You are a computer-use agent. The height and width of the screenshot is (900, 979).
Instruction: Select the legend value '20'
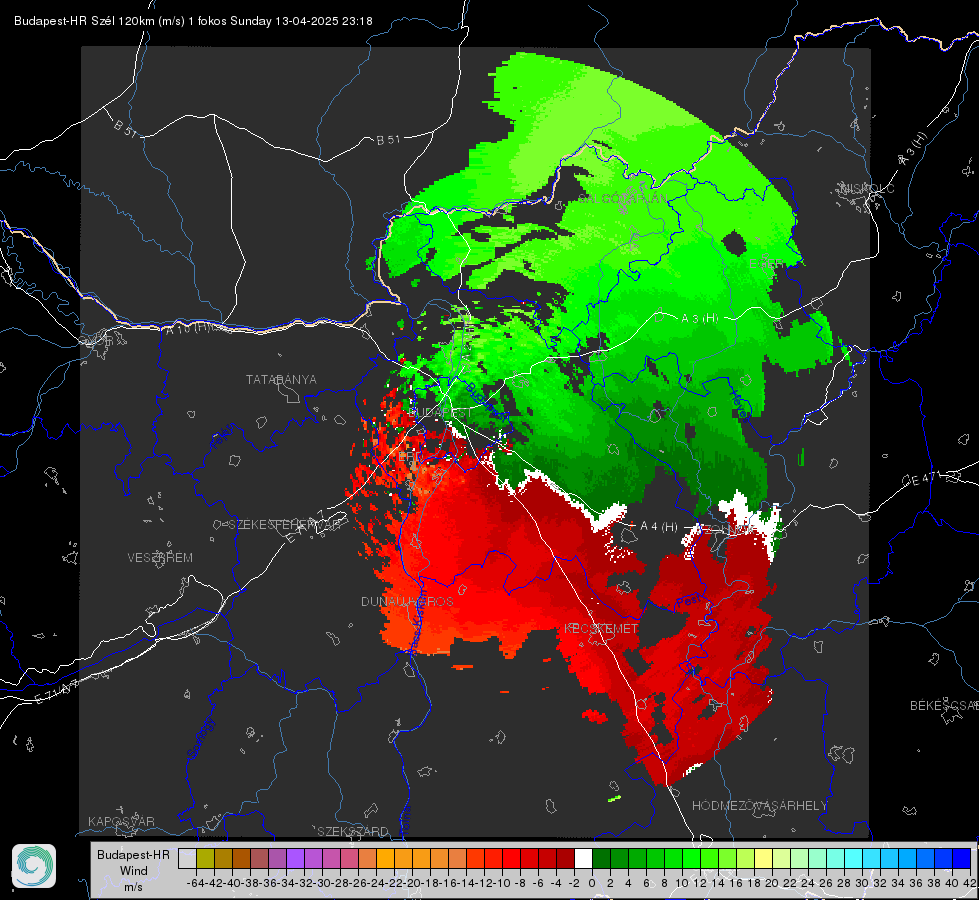click(772, 883)
